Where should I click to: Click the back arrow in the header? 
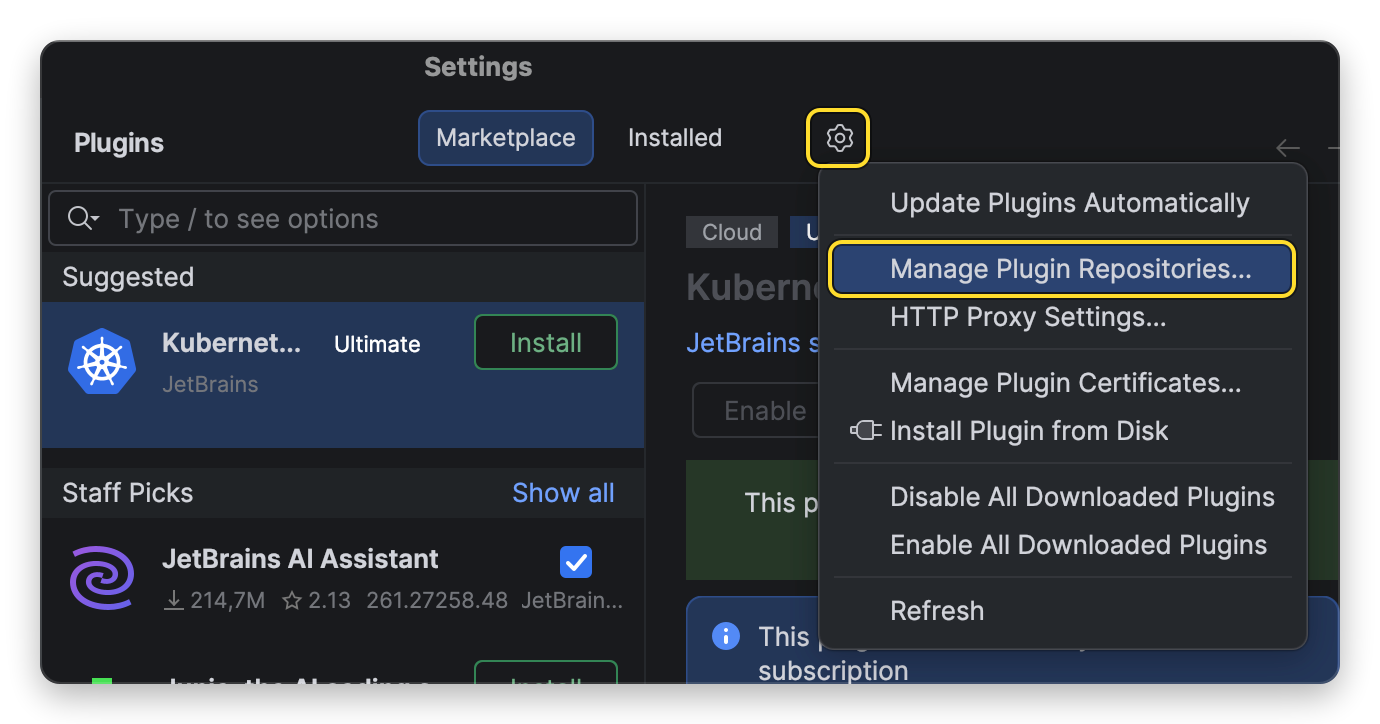point(1288,148)
